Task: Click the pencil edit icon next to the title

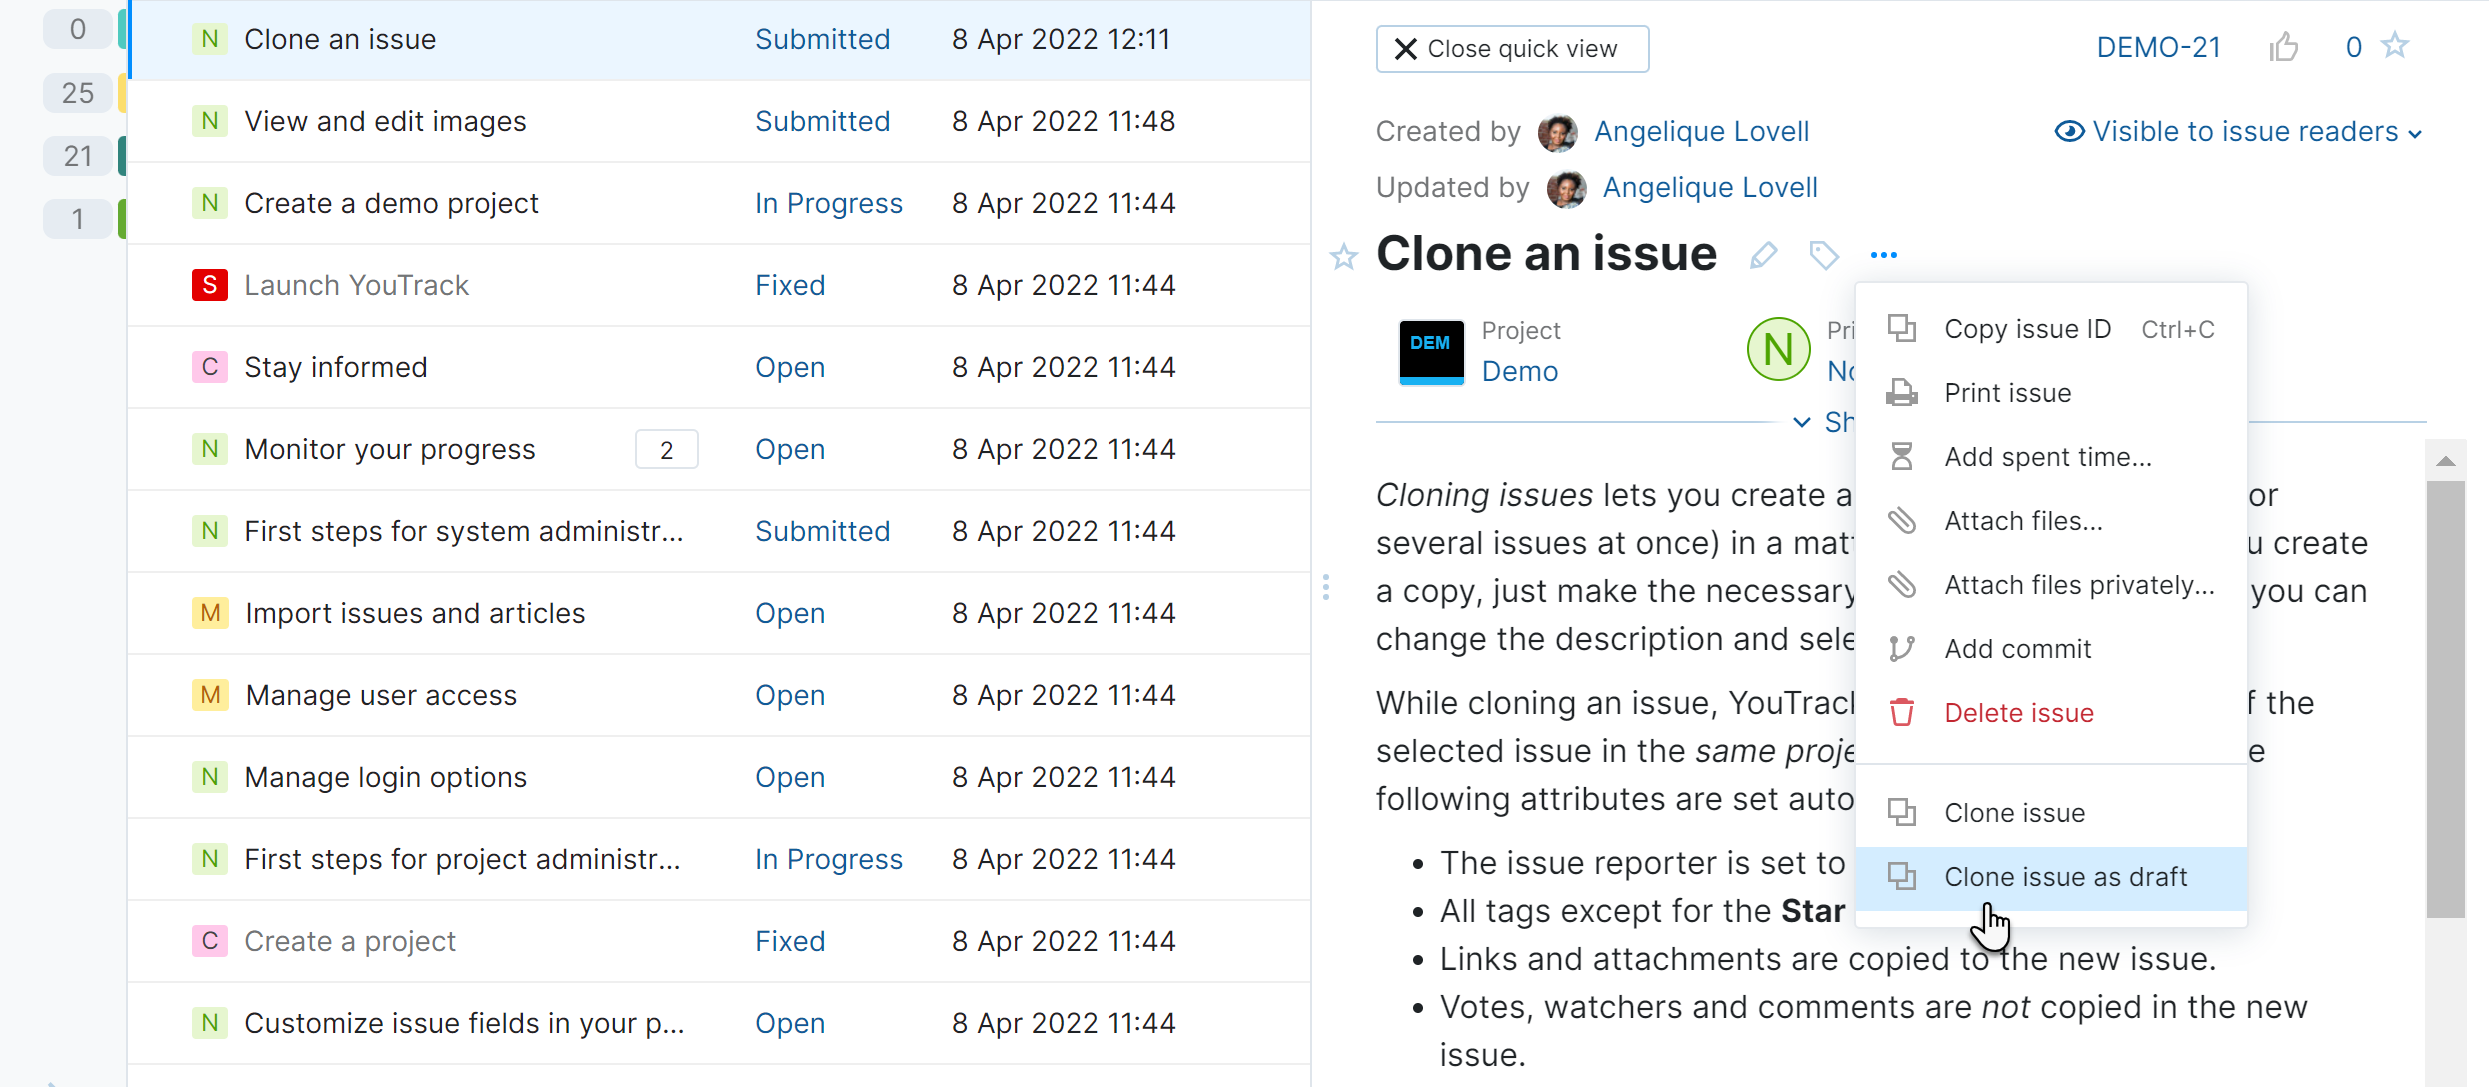Action: (1763, 255)
